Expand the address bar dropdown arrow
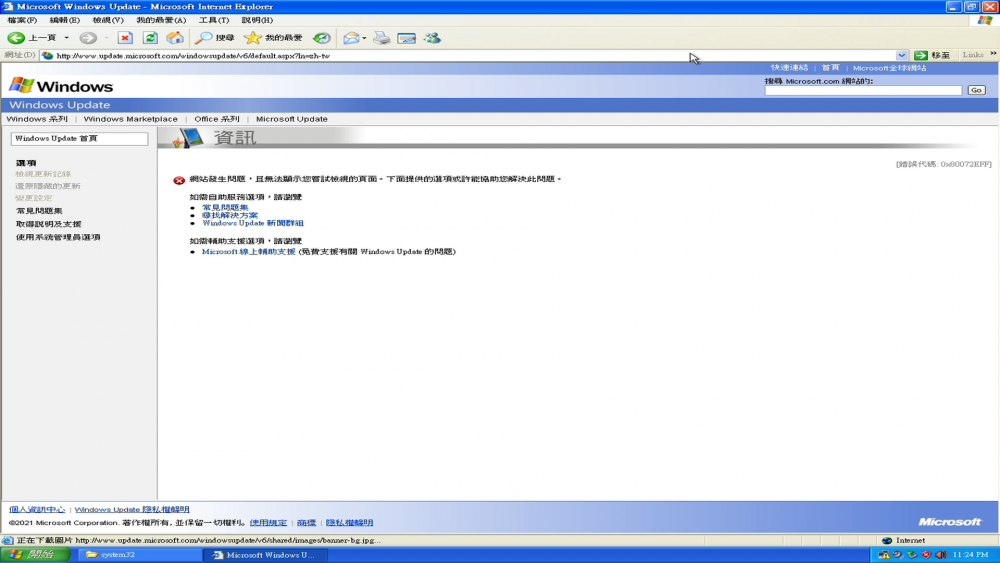This screenshot has width=1000, height=563. [x=901, y=55]
